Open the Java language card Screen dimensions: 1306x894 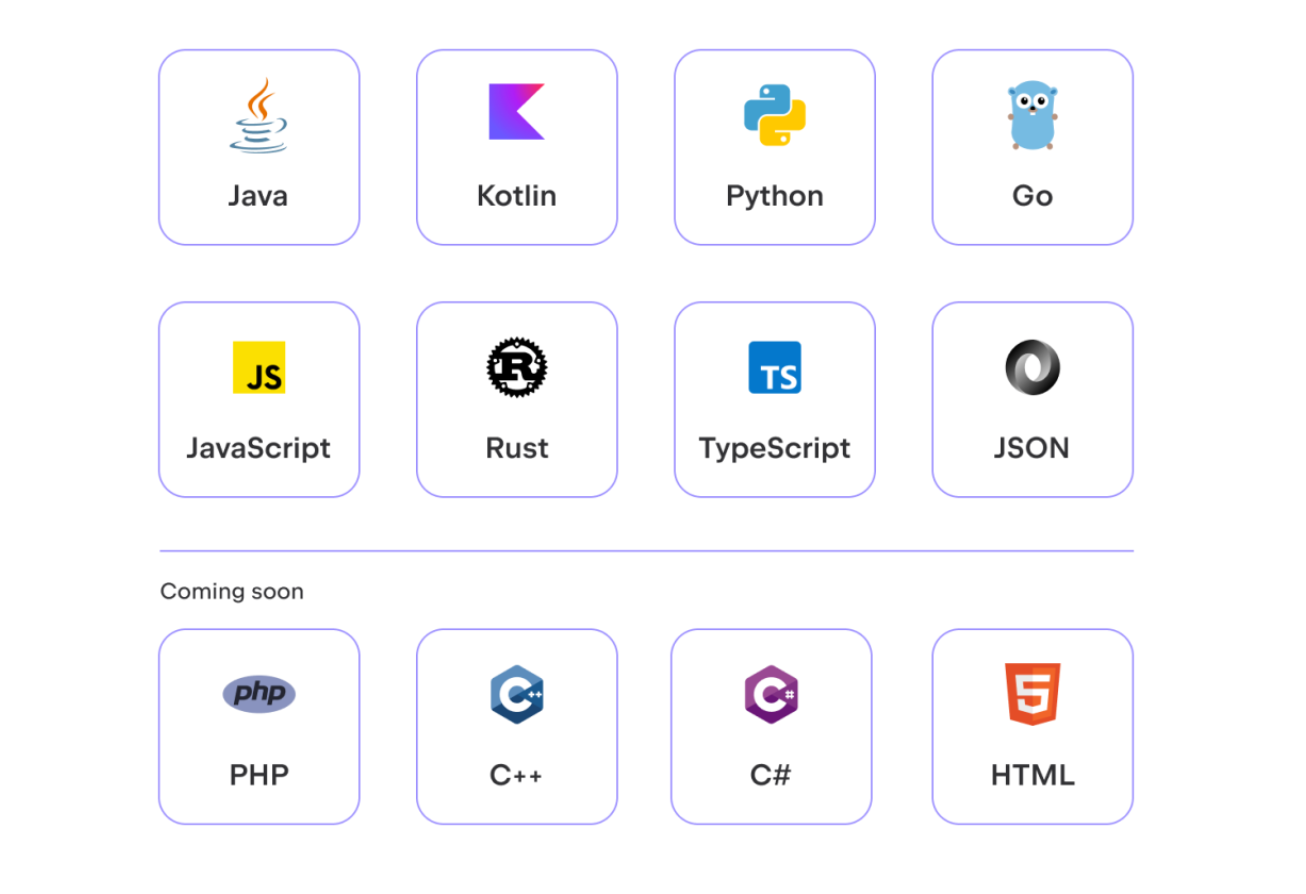pos(258,146)
